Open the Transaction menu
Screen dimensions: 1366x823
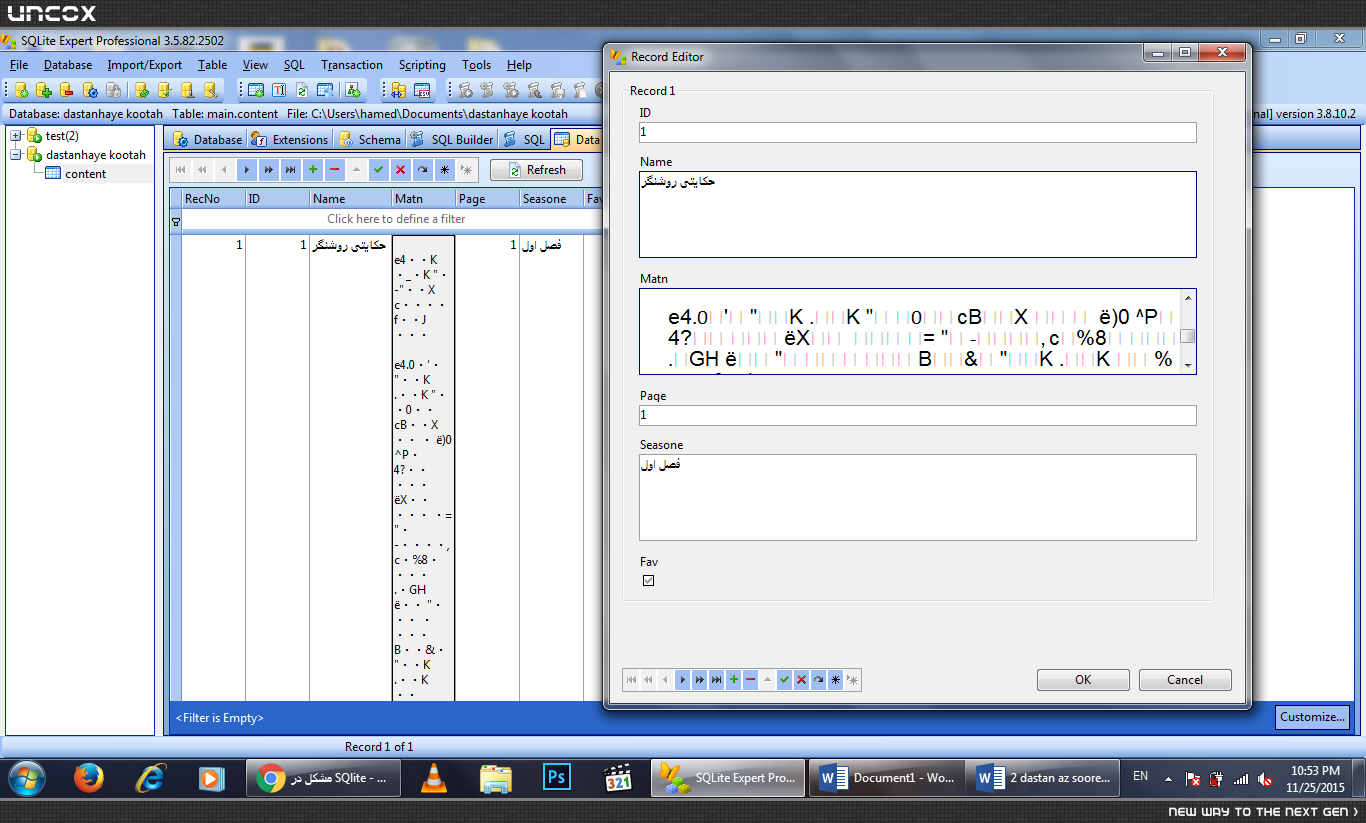(352, 65)
